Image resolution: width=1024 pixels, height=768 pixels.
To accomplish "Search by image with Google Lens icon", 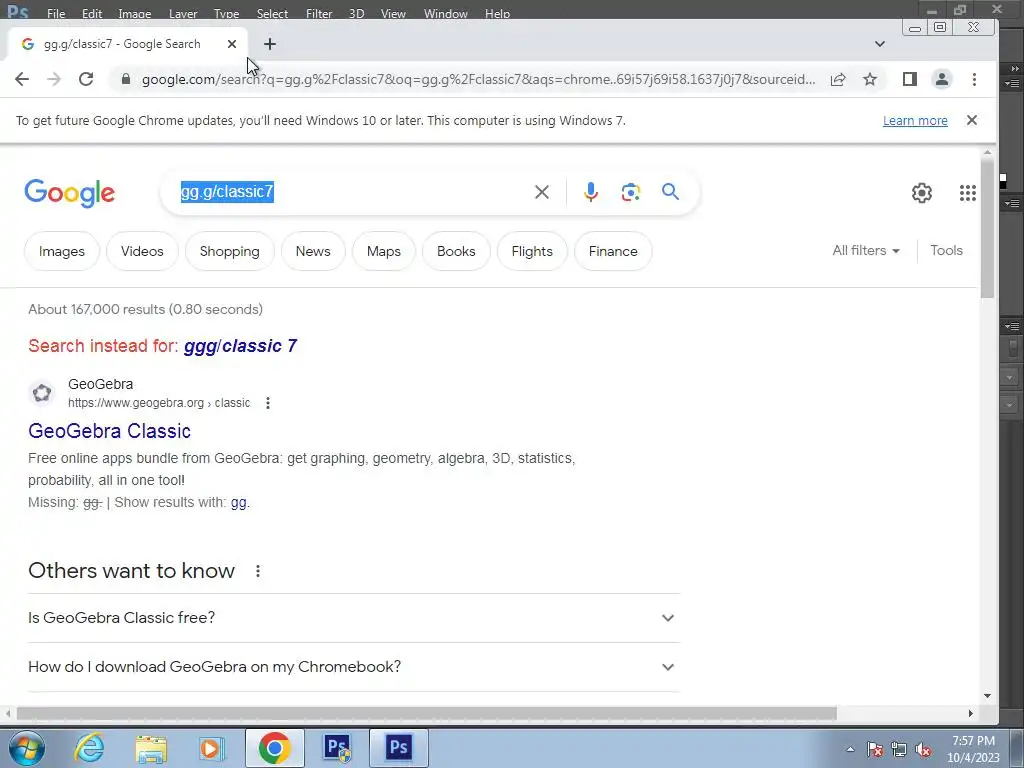I will 630,192.
